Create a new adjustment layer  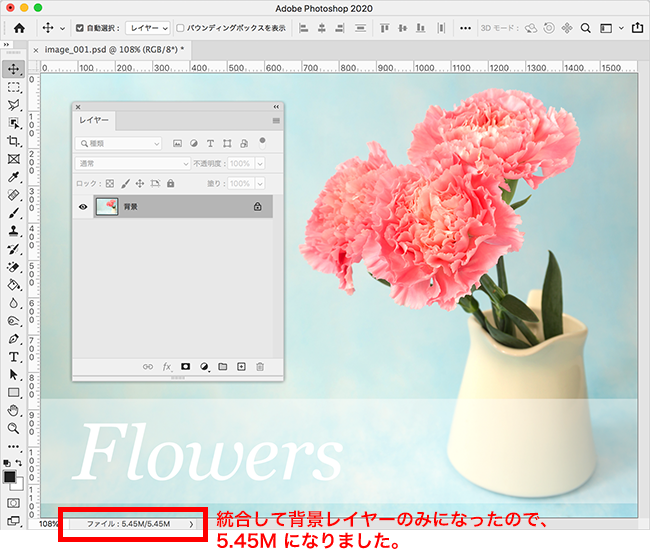204,367
